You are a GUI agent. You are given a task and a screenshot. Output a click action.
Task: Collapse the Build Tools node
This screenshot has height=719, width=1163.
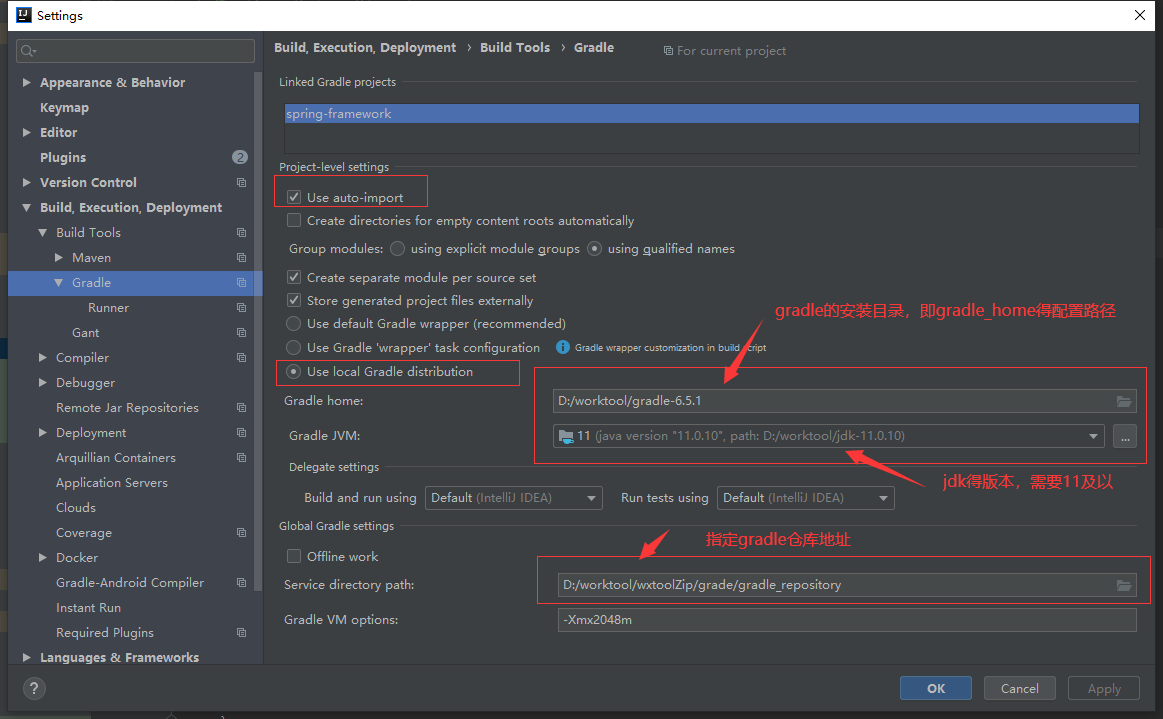click(x=43, y=232)
